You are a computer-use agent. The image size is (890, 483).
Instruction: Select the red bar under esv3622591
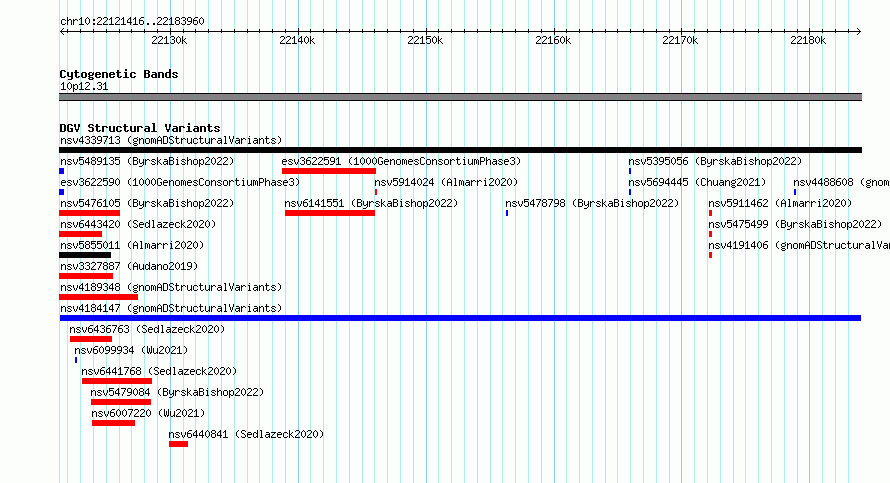329,171
